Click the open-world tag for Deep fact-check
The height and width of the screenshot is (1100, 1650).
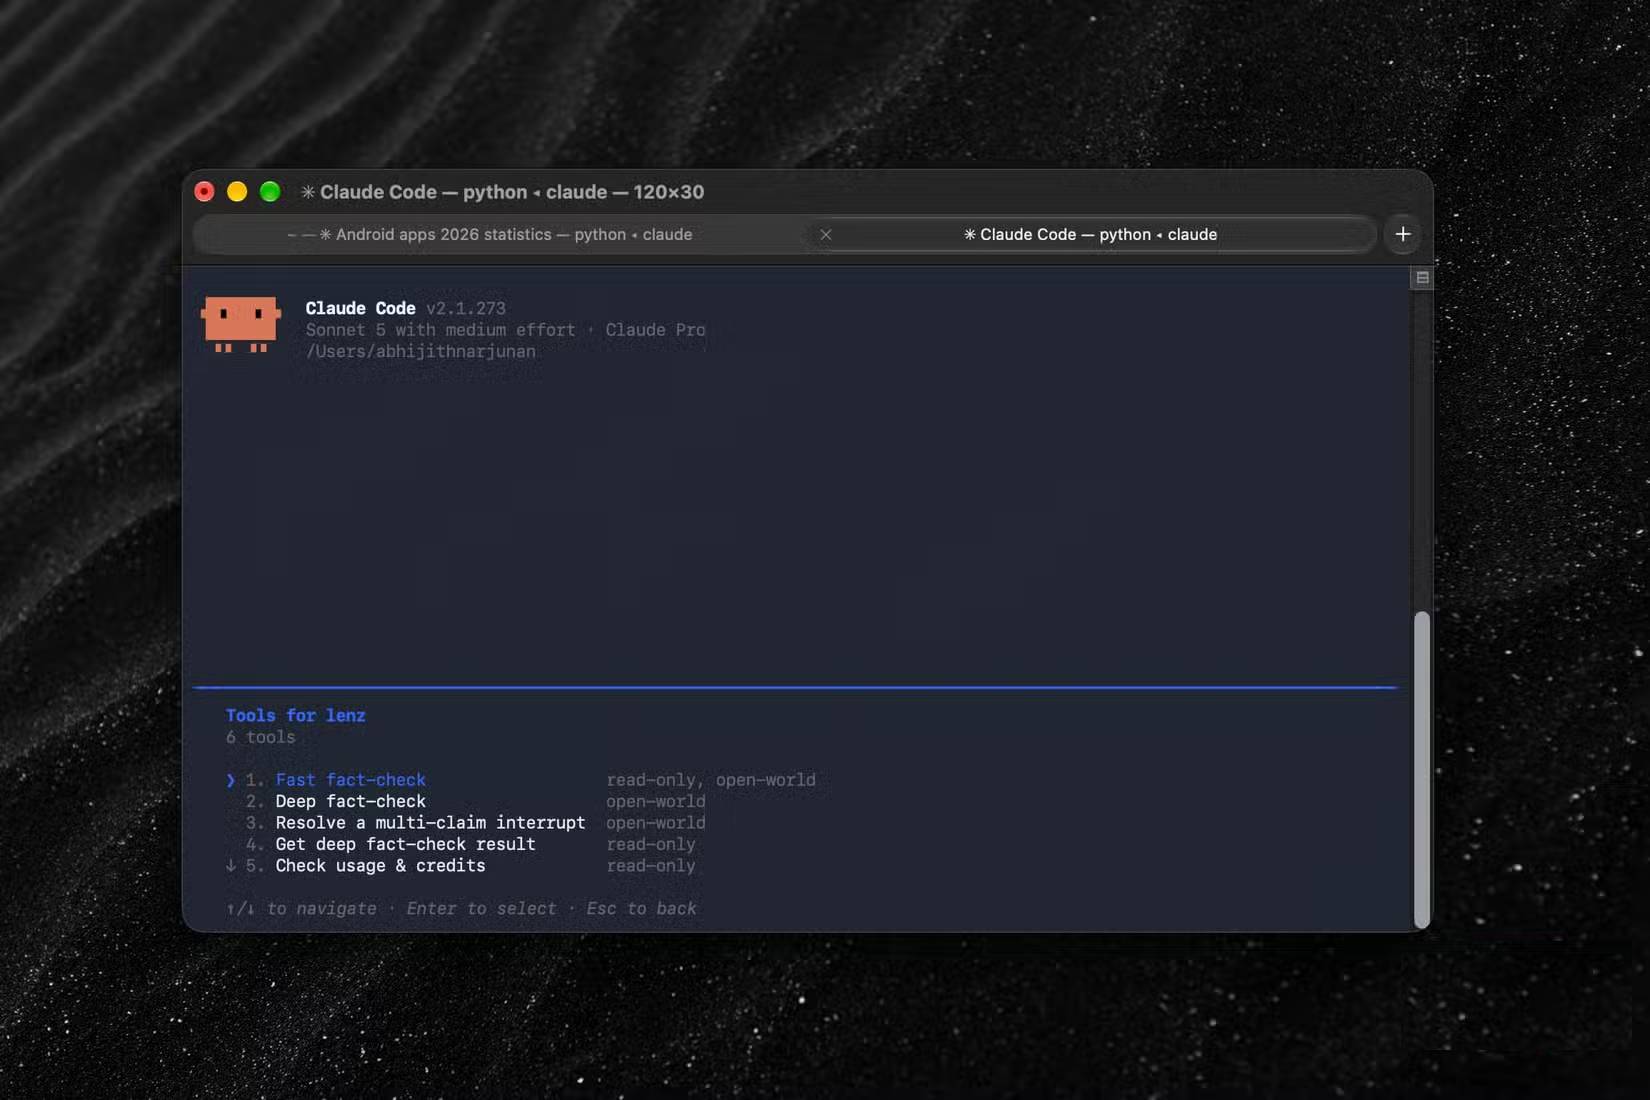[x=656, y=802]
